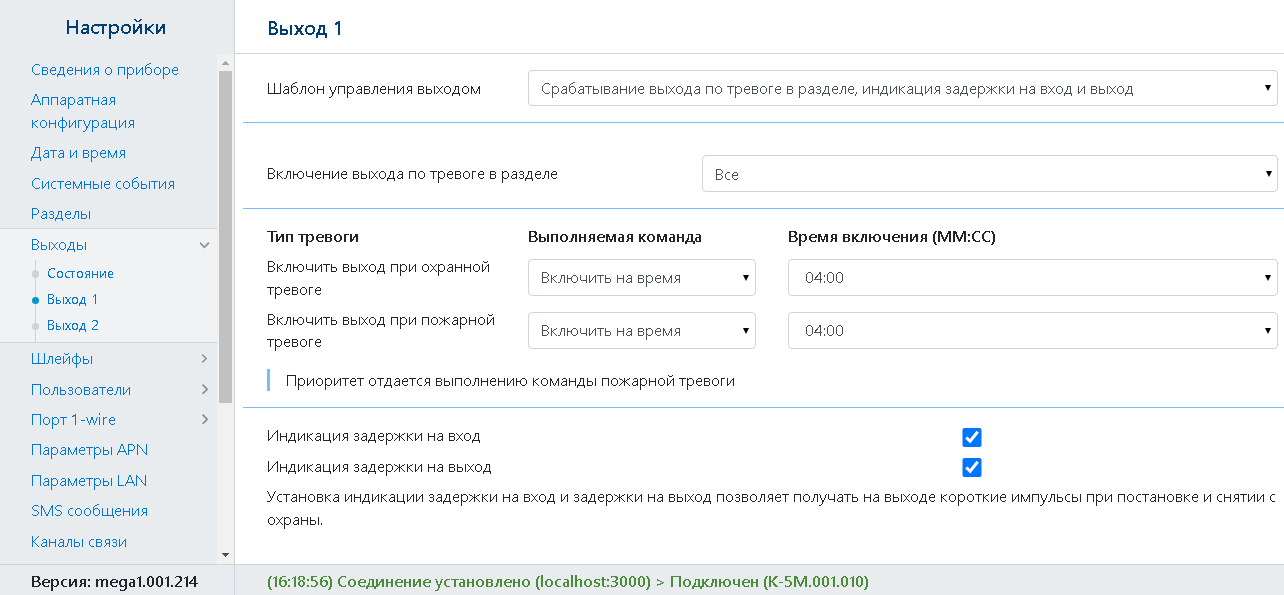
Task: Open Каналы связи page
Action: pyautogui.click(x=79, y=542)
